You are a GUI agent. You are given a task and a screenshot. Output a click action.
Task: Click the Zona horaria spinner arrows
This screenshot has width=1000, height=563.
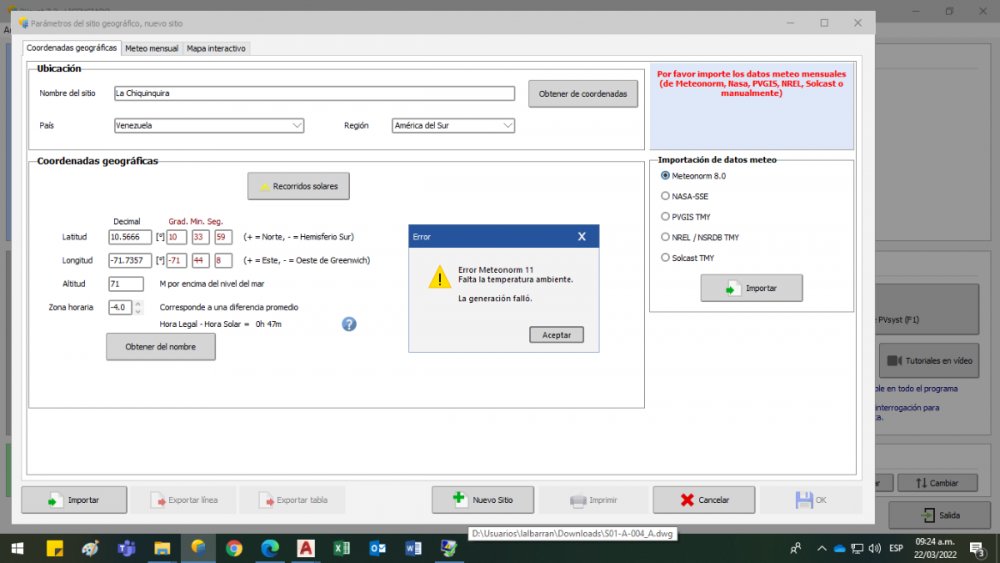click(x=138, y=307)
